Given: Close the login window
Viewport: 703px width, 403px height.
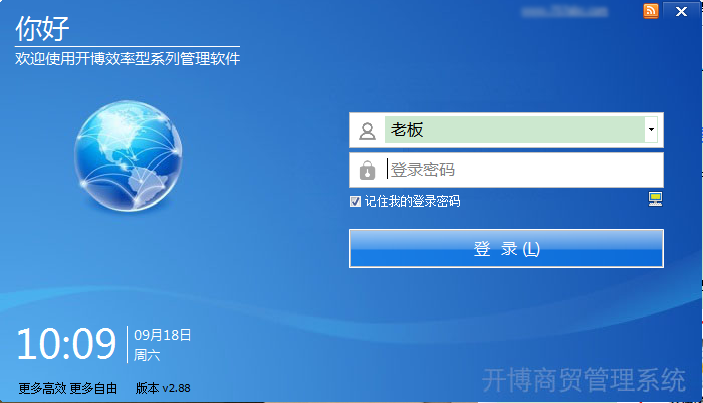Looking at the screenshot, I should pyautogui.click(x=681, y=11).
